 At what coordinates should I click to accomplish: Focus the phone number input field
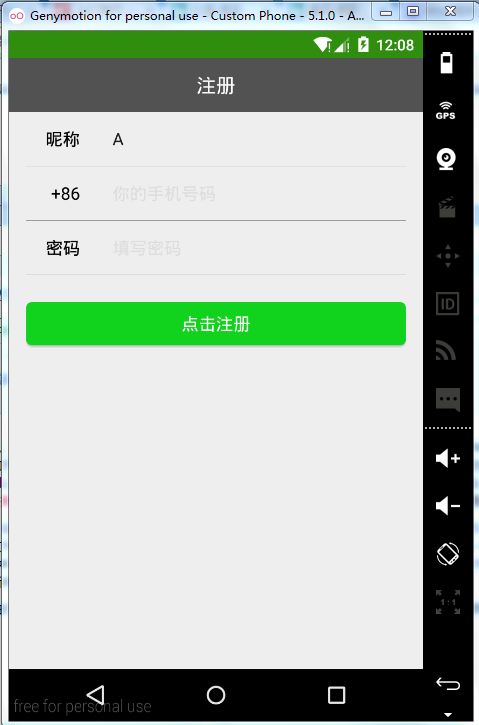click(258, 194)
